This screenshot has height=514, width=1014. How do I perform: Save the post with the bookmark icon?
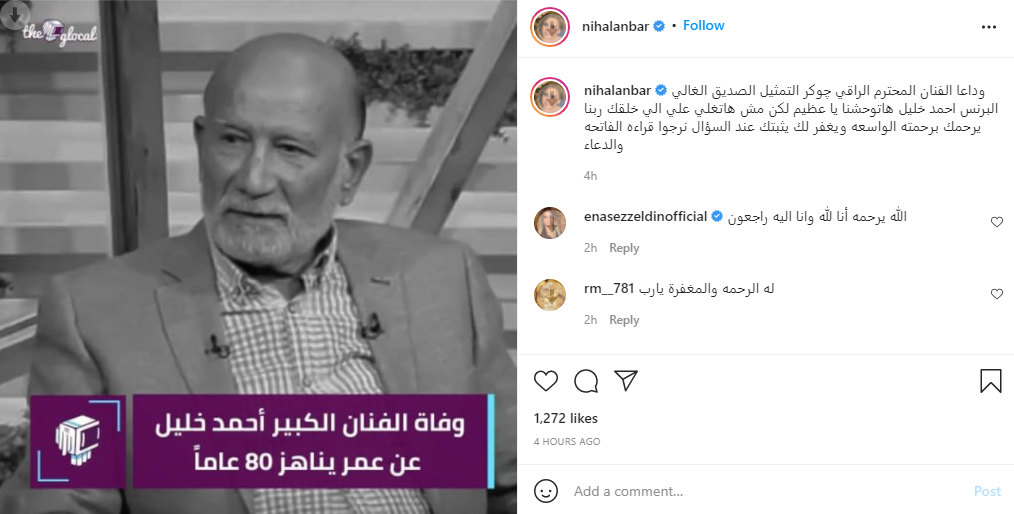[x=990, y=381]
